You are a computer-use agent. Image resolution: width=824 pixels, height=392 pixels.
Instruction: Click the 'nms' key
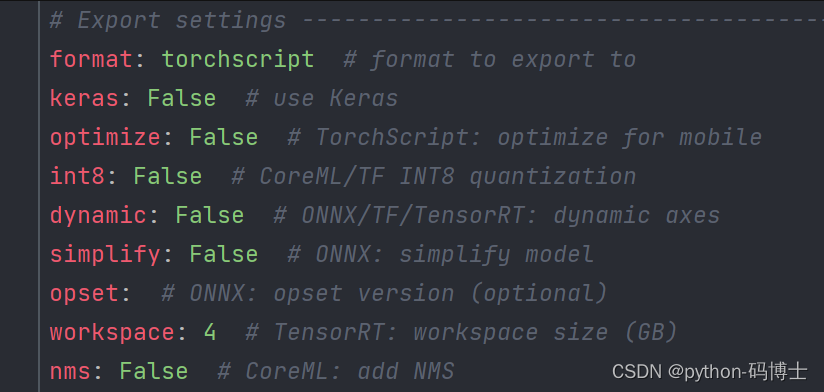[70, 373]
